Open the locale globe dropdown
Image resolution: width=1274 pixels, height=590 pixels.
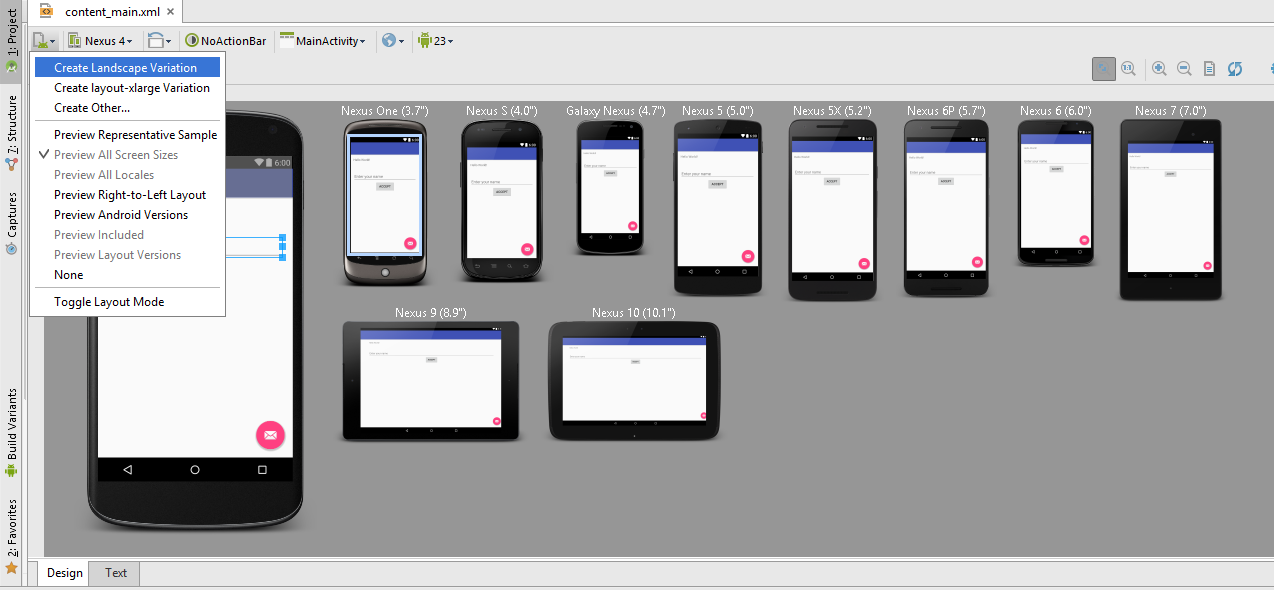(393, 41)
